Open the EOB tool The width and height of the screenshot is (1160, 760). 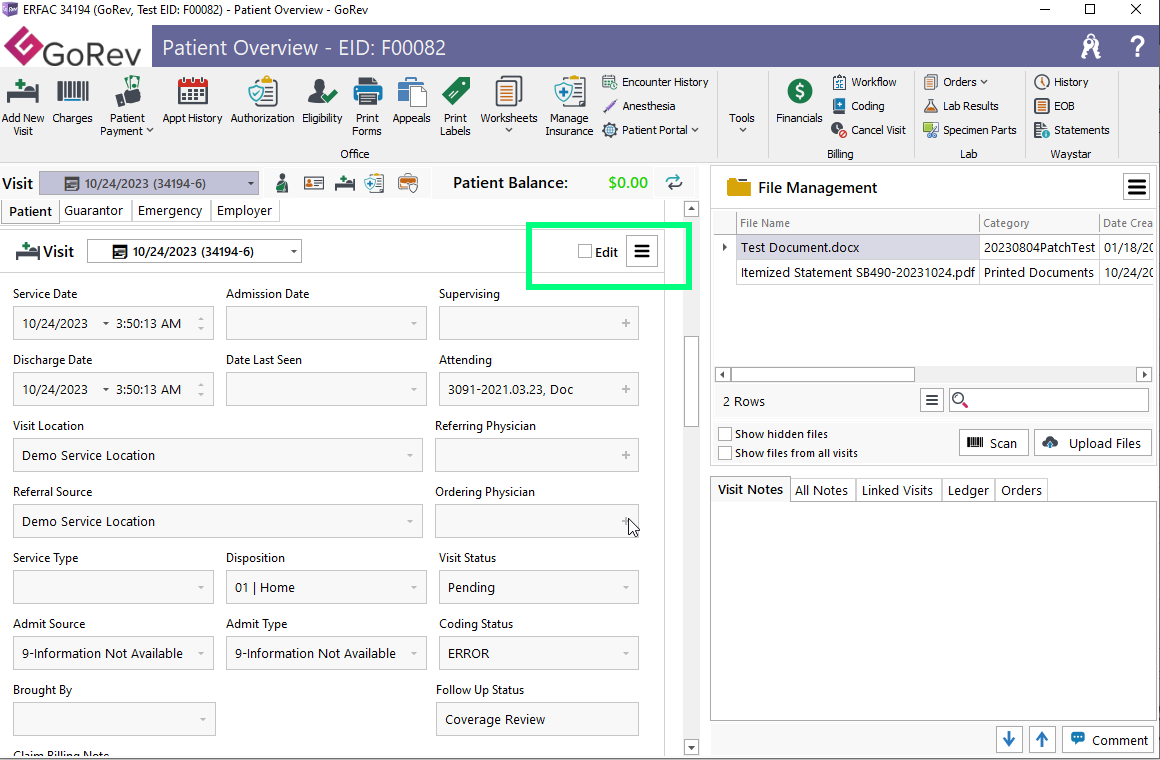(x=1054, y=106)
